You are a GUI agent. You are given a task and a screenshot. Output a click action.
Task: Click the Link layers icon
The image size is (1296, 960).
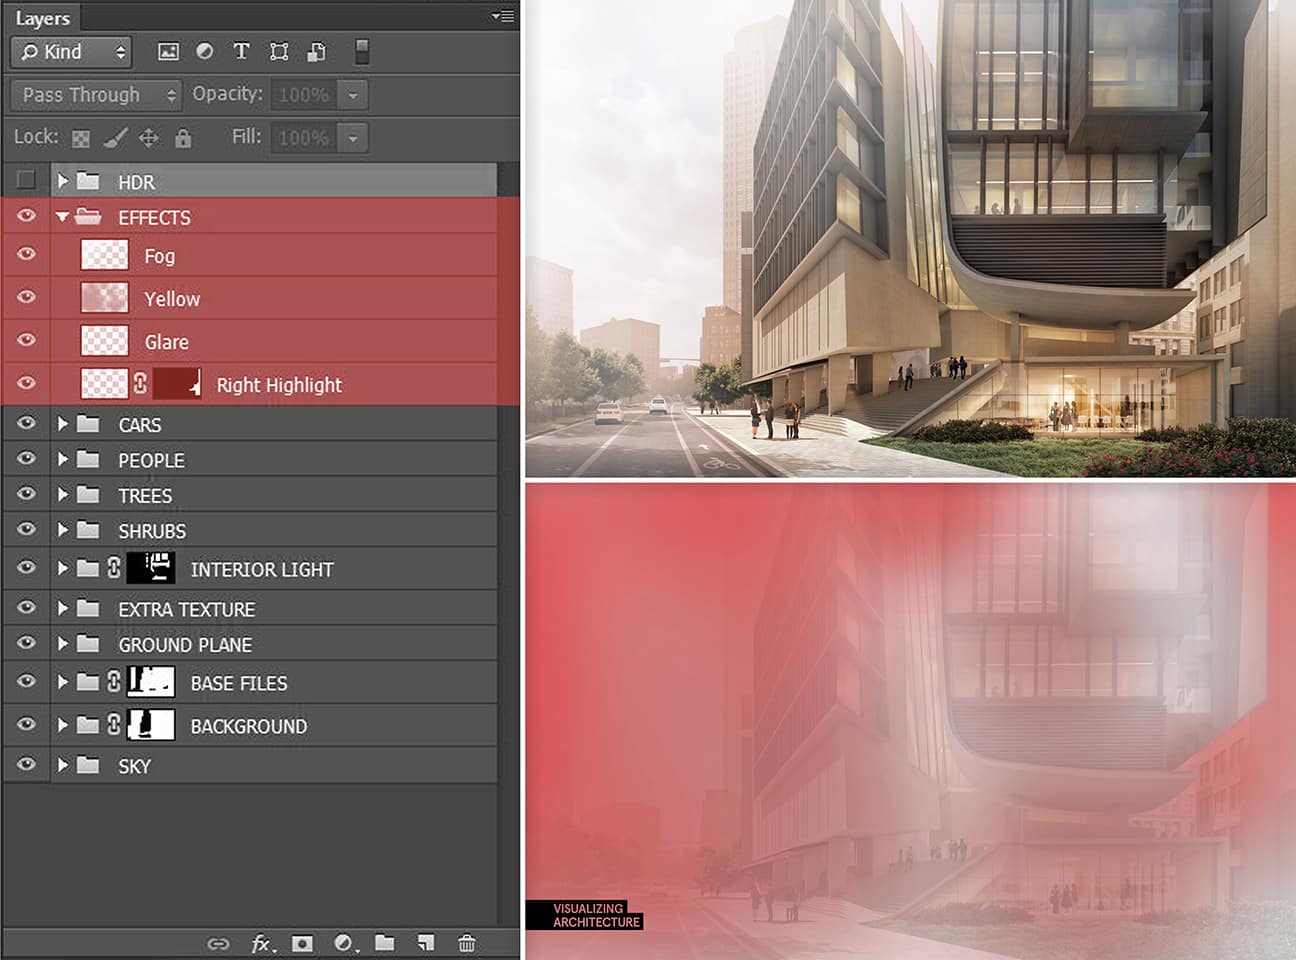[x=218, y=943]
